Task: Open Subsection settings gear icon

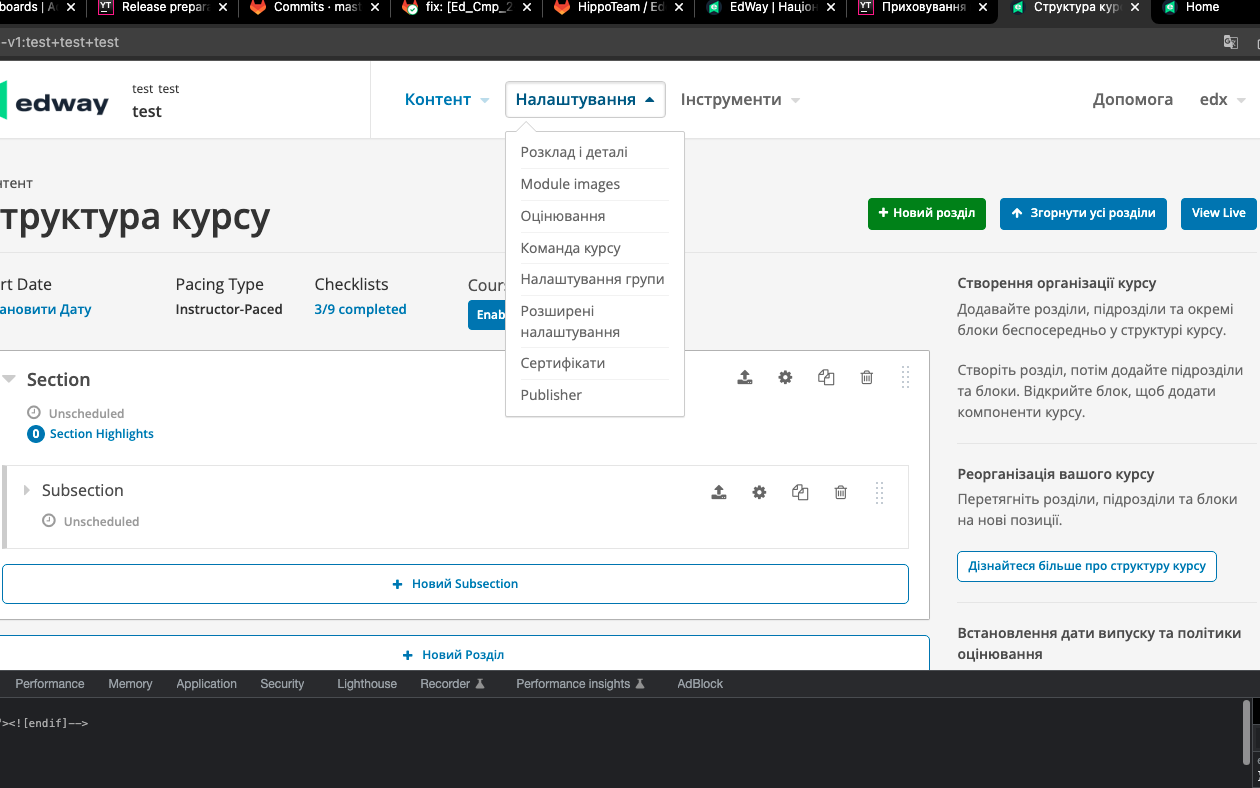Action: coord(759,492)
